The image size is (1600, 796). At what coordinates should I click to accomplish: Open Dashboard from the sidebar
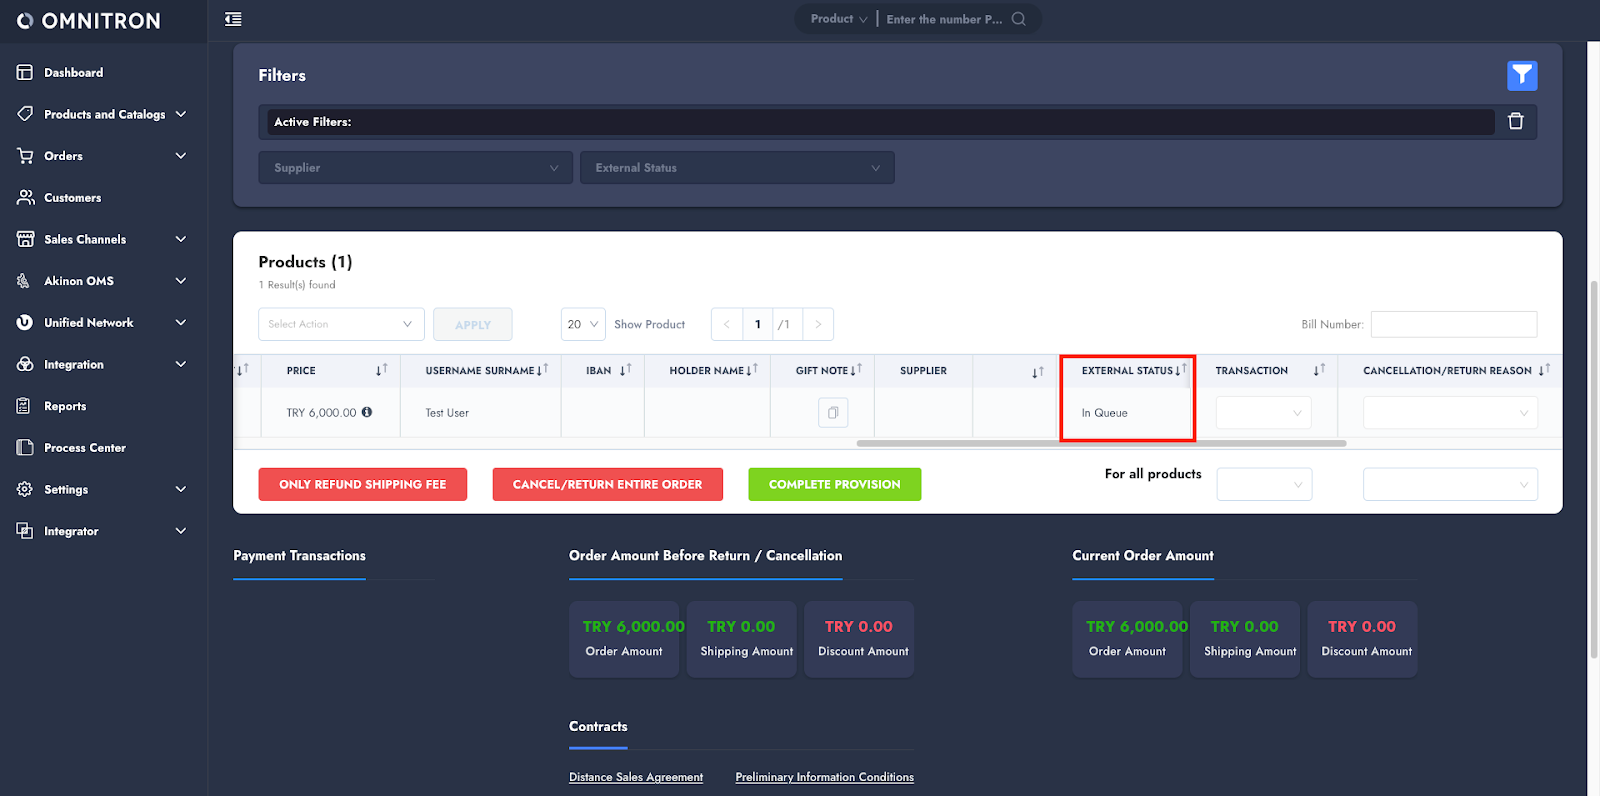(x=73, y=72)
